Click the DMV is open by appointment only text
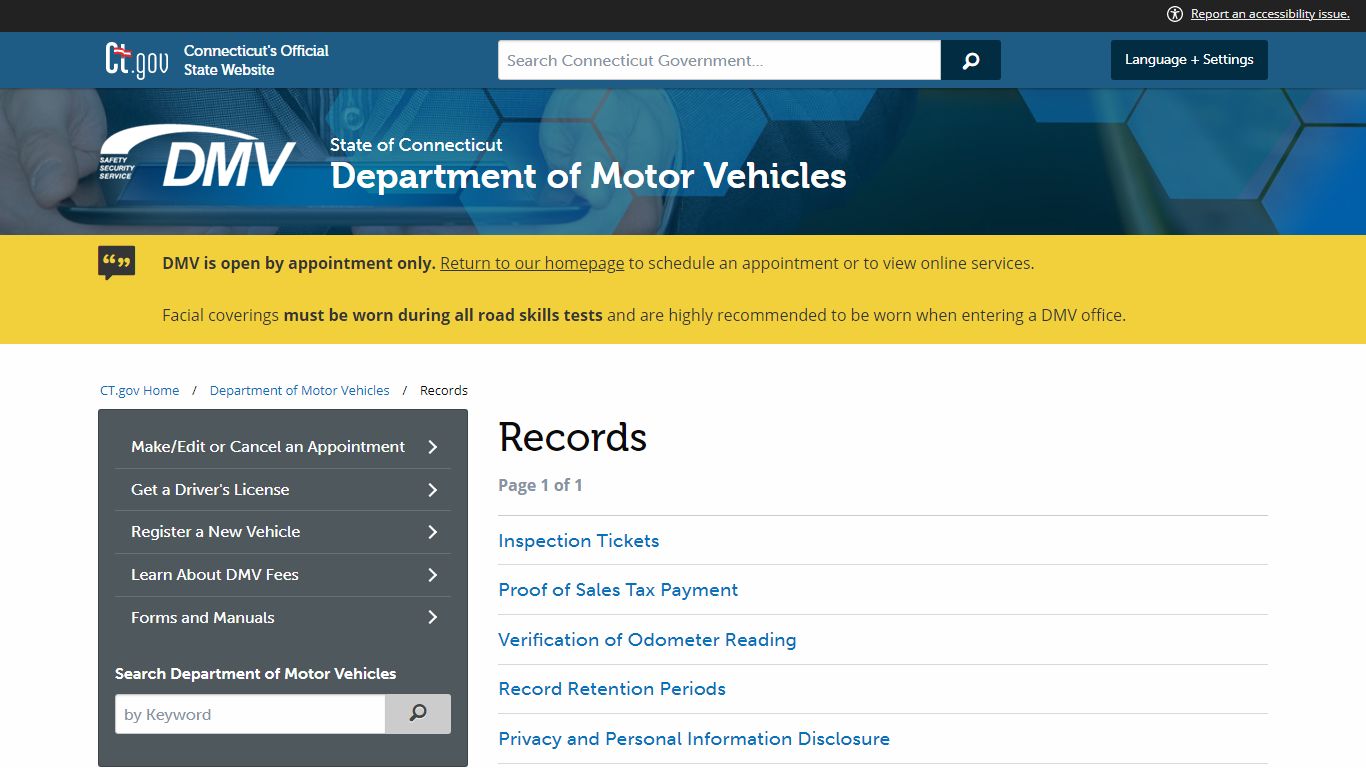 pyautogui.click(x=299, y=264)
